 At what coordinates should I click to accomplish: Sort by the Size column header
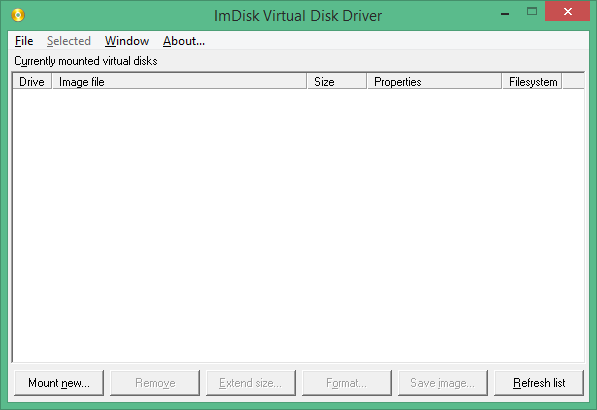(337, 81)
